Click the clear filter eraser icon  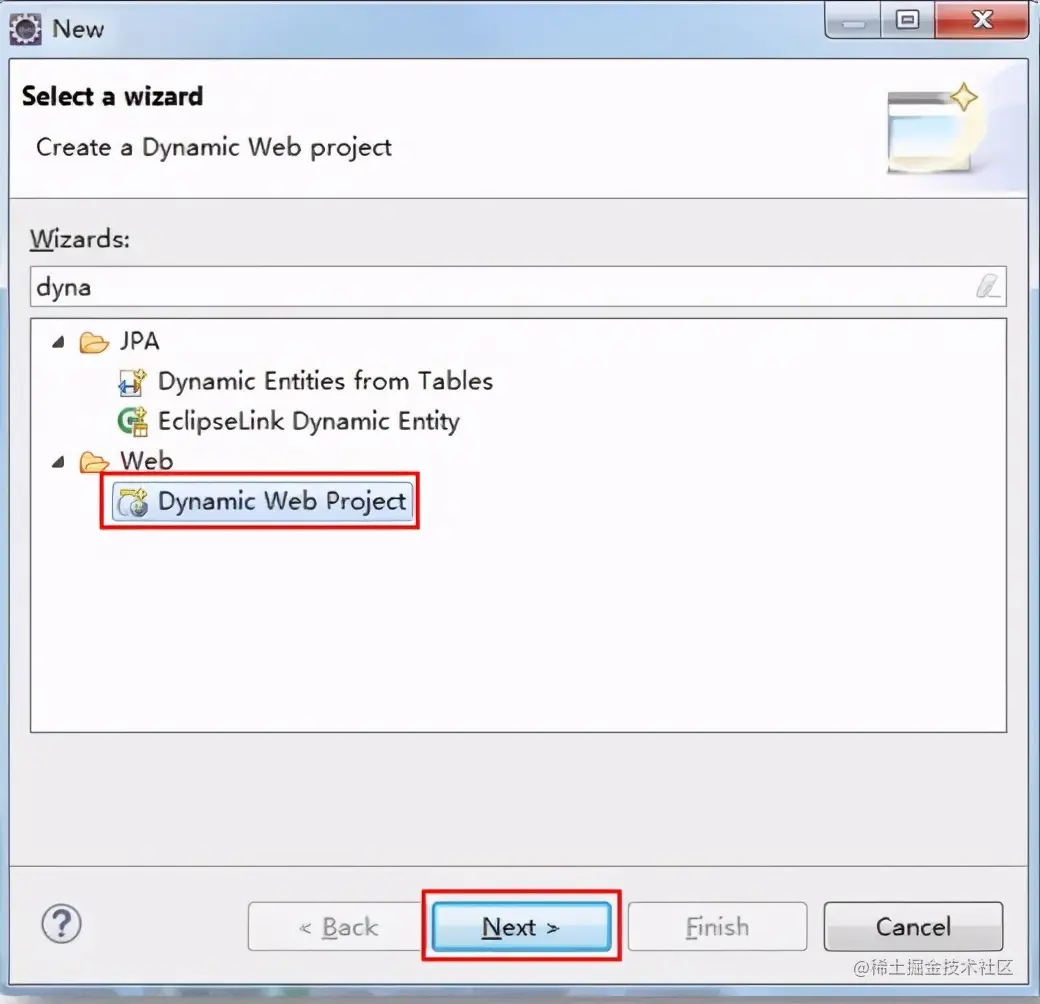(x=988, y=286)
